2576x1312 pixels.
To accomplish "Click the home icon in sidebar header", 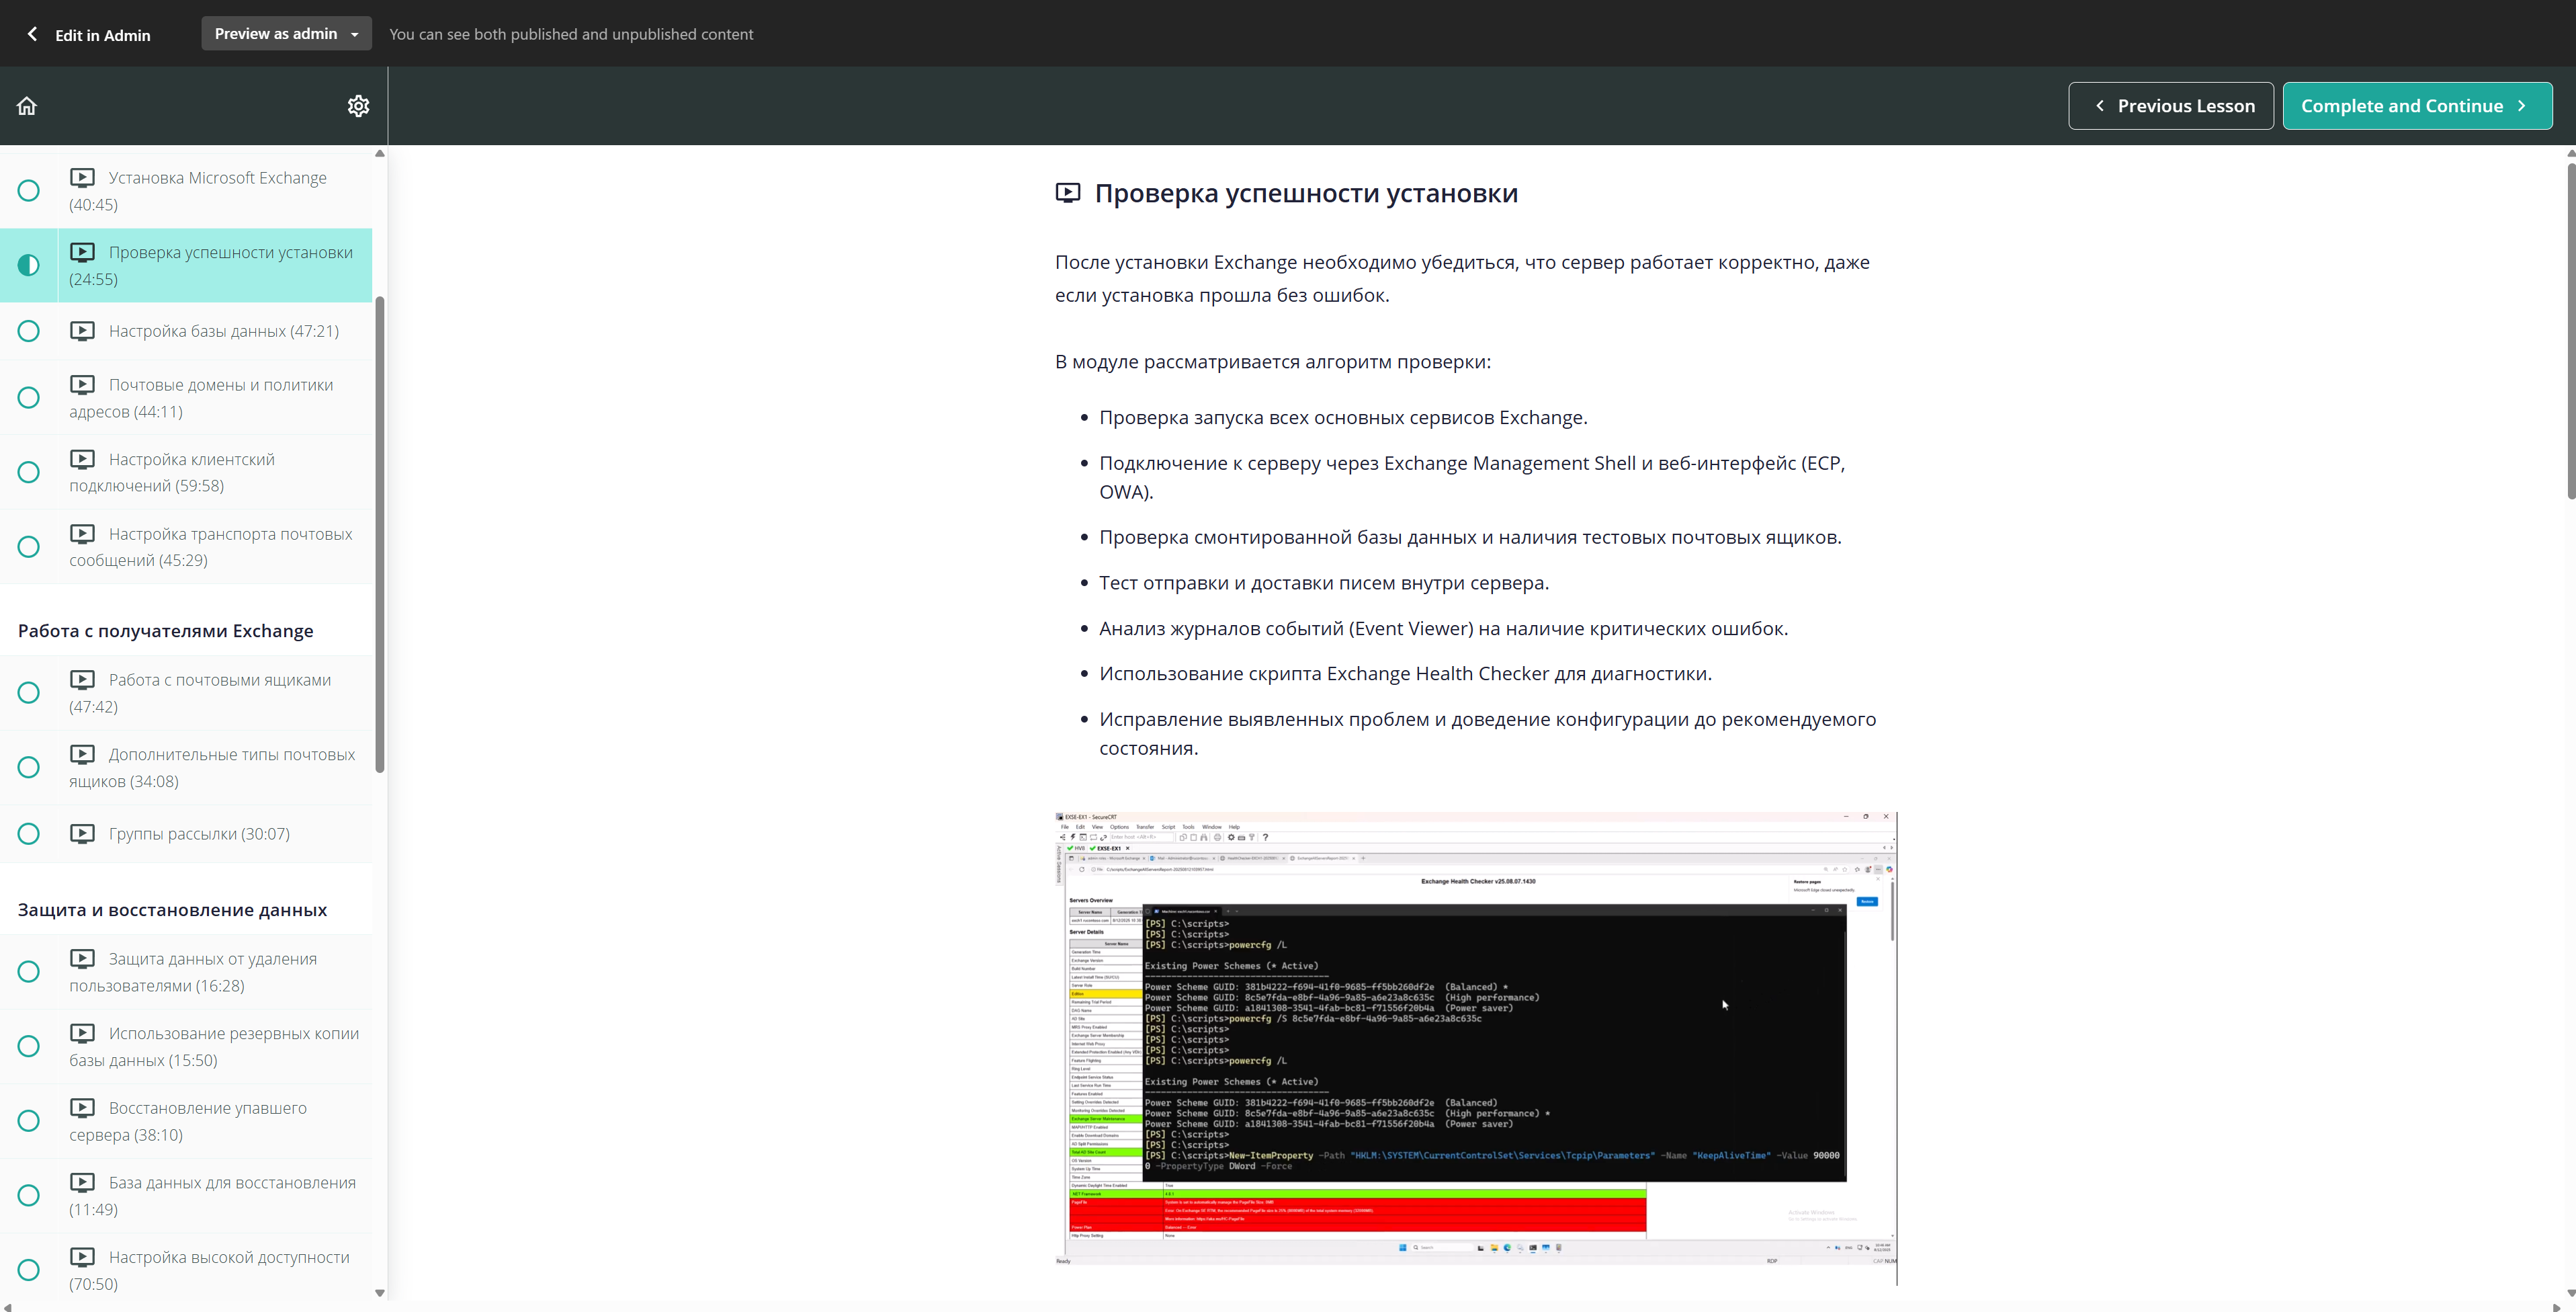I will 27,106.
